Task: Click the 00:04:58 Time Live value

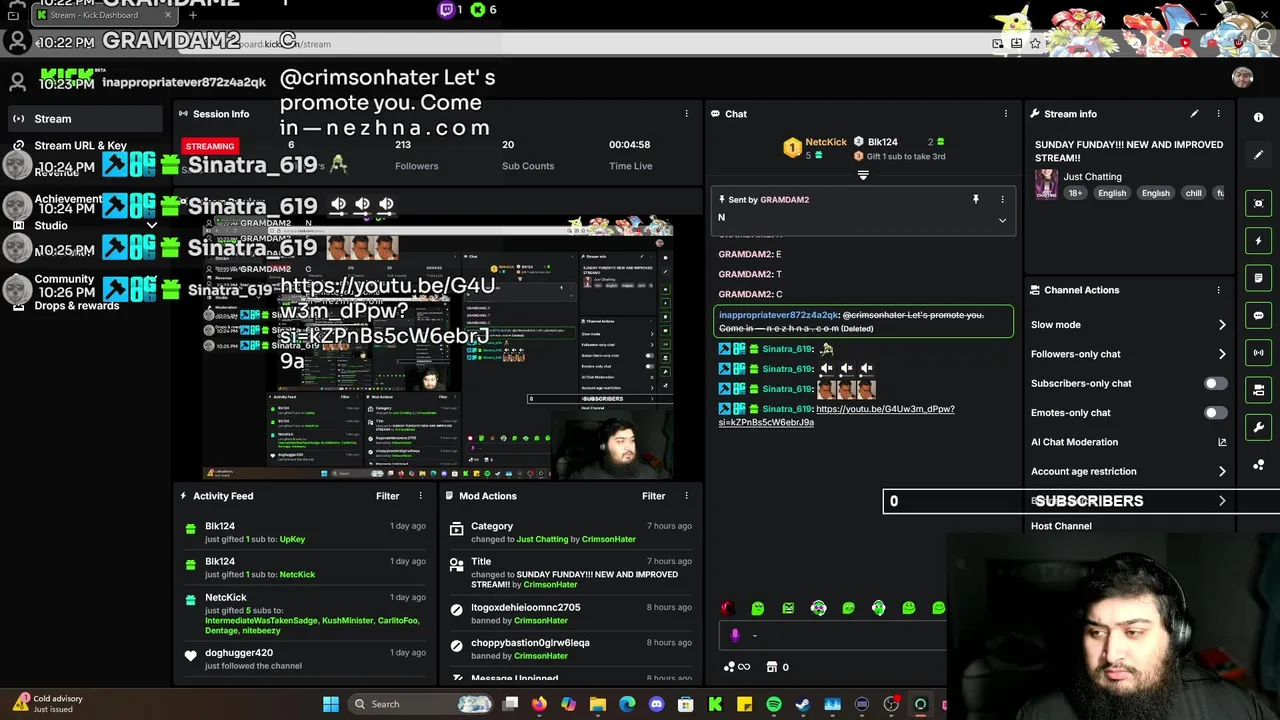Action: click(x=630, y=145)
